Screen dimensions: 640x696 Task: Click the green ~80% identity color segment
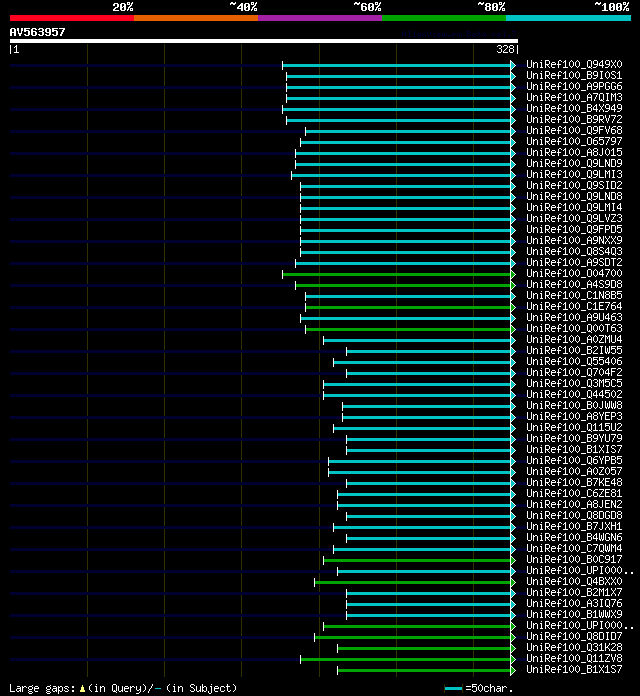pyautogui.click(x=444, y=18)
